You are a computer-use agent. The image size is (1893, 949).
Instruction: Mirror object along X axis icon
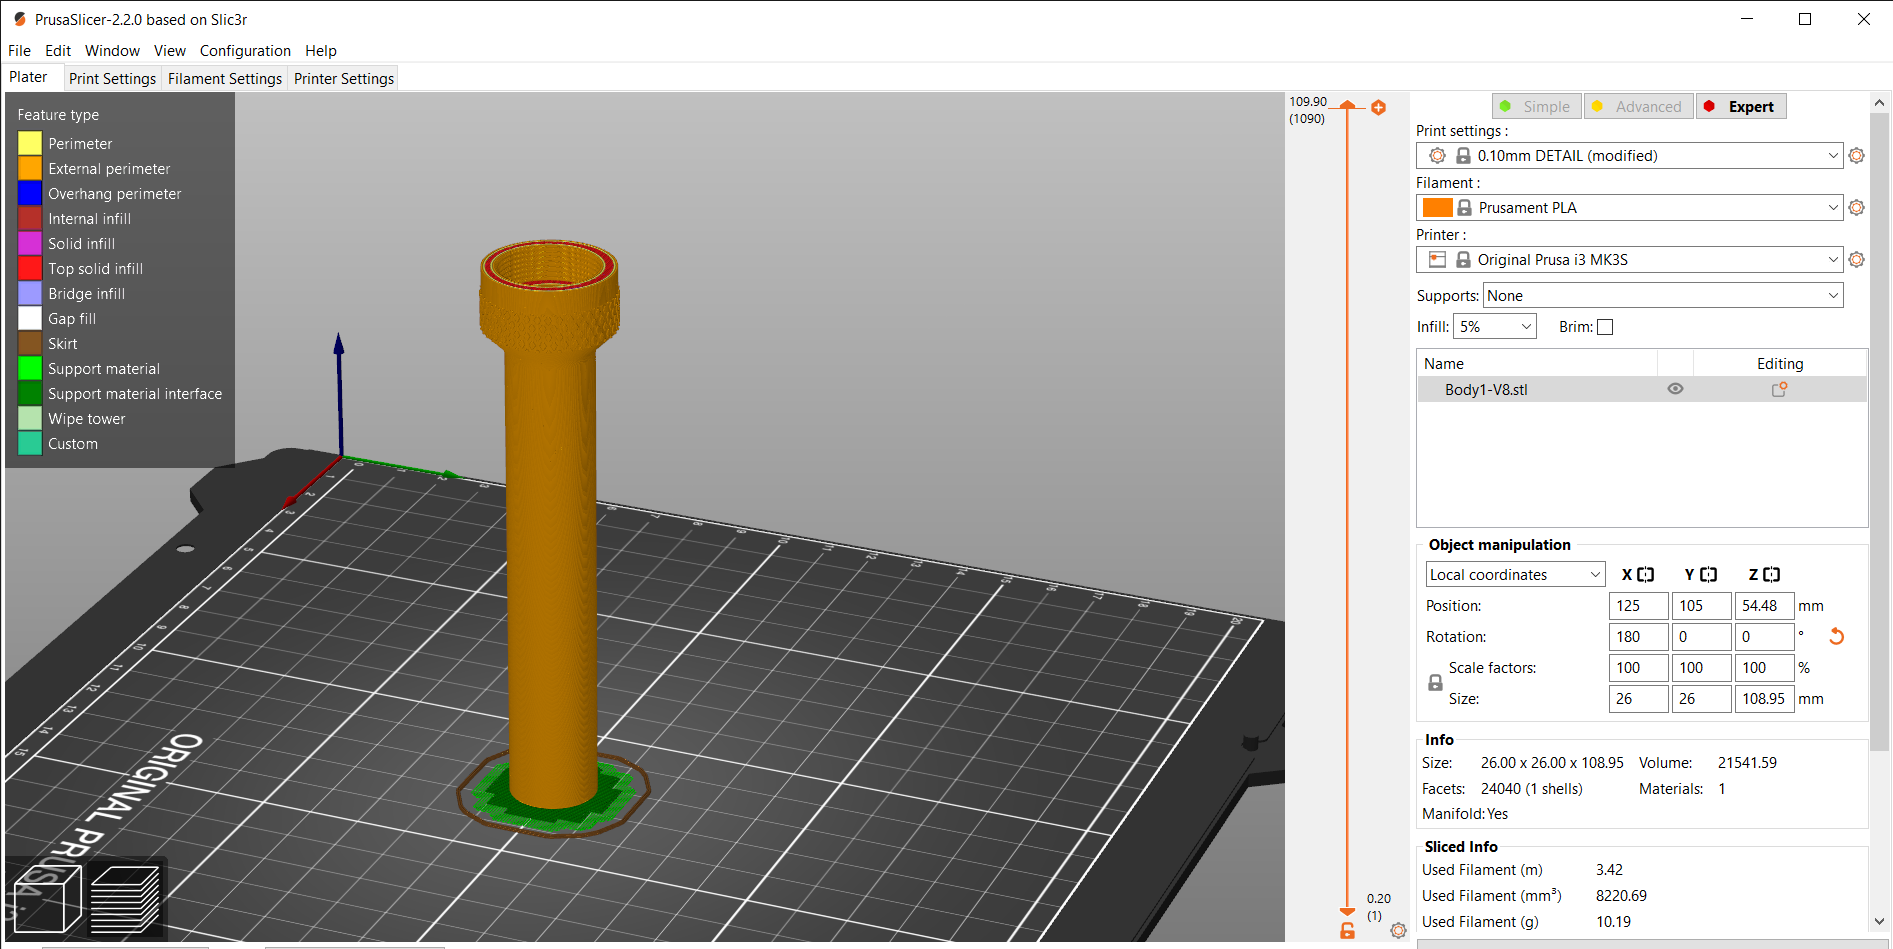point(1645,575)
